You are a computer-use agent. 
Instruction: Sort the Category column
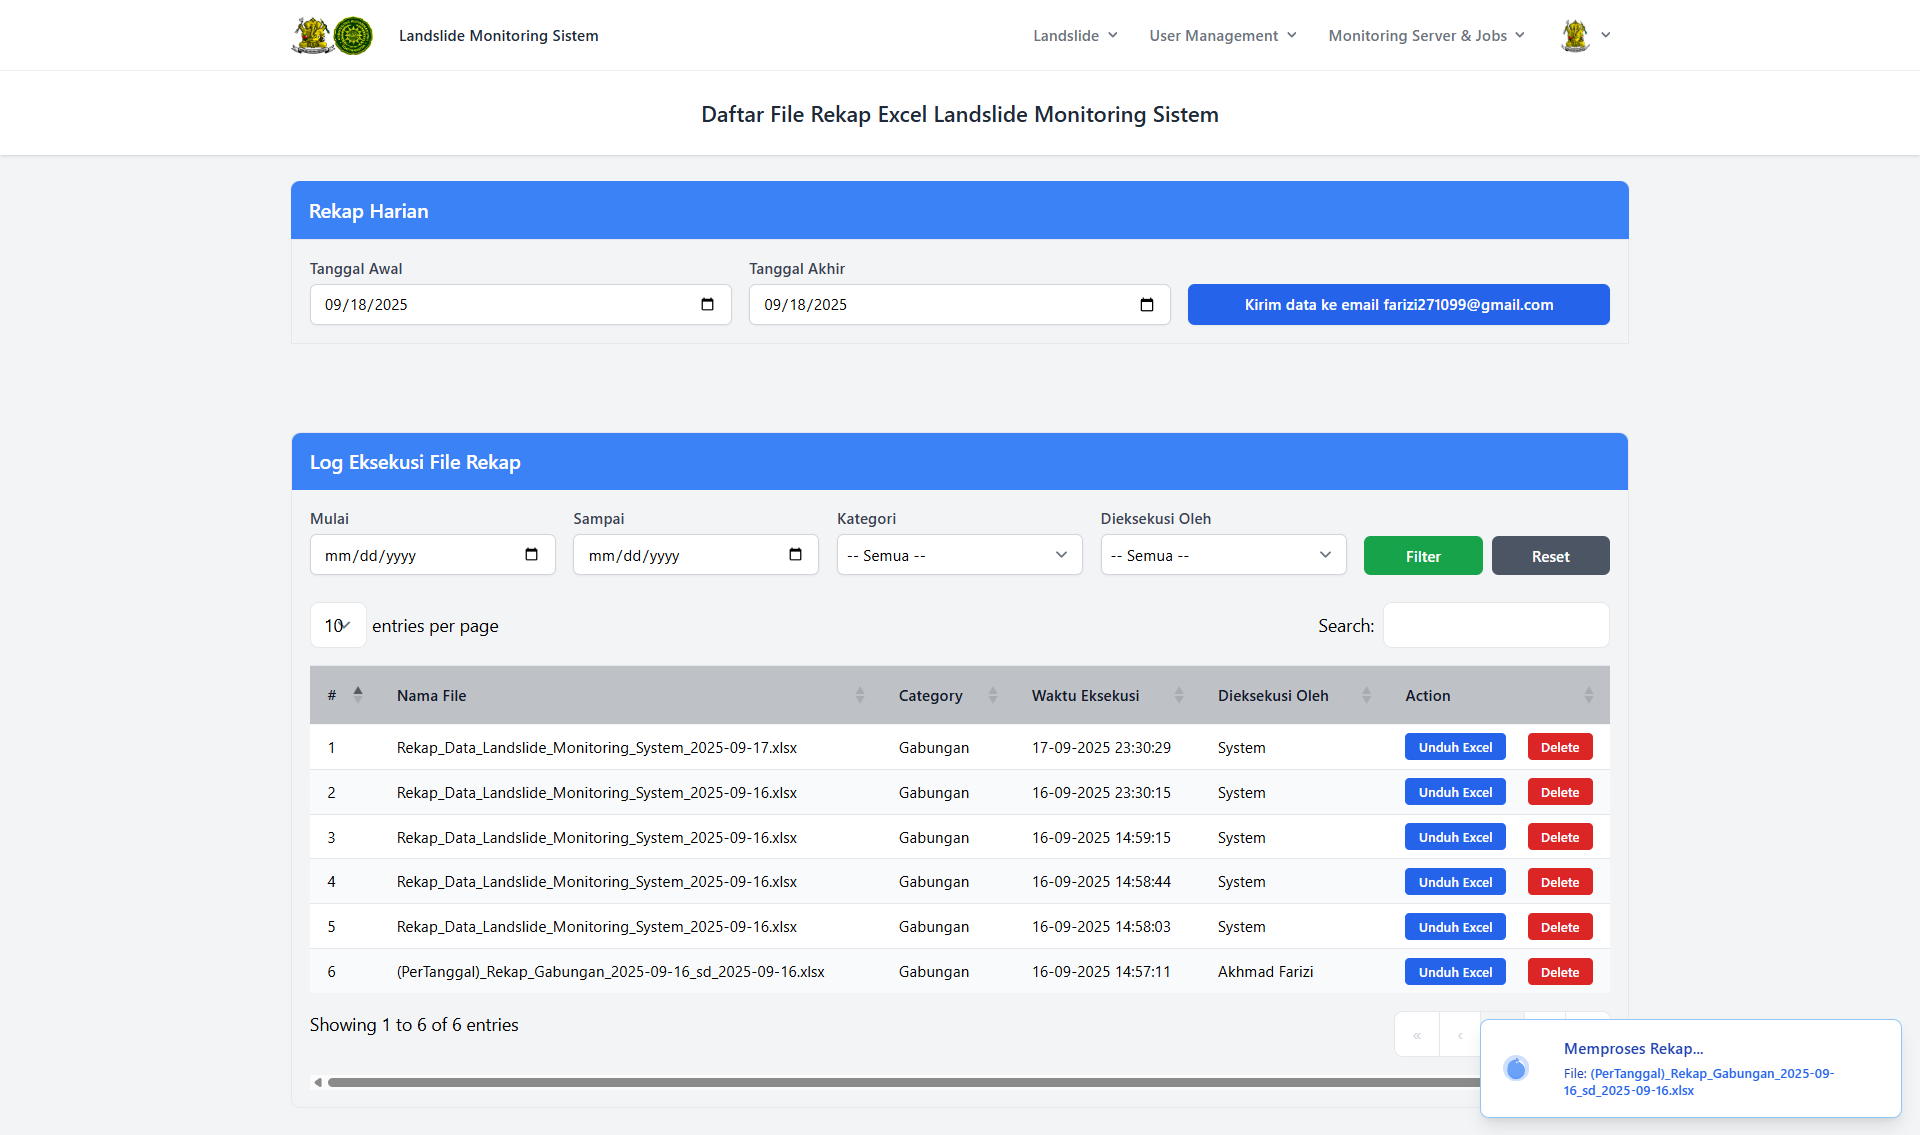[x=992, y=695]
